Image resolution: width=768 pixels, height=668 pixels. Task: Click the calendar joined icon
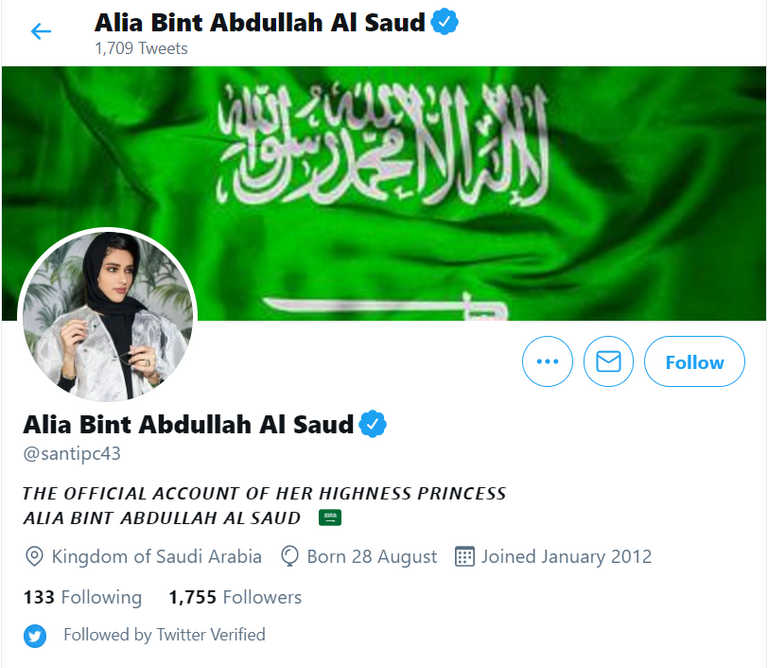coord(464,557)
